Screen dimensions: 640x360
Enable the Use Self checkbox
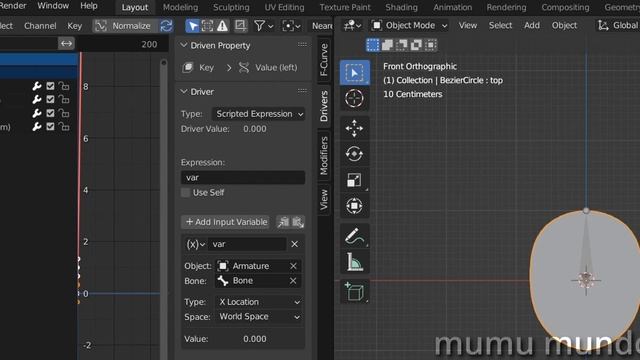[x=186, y=193]
